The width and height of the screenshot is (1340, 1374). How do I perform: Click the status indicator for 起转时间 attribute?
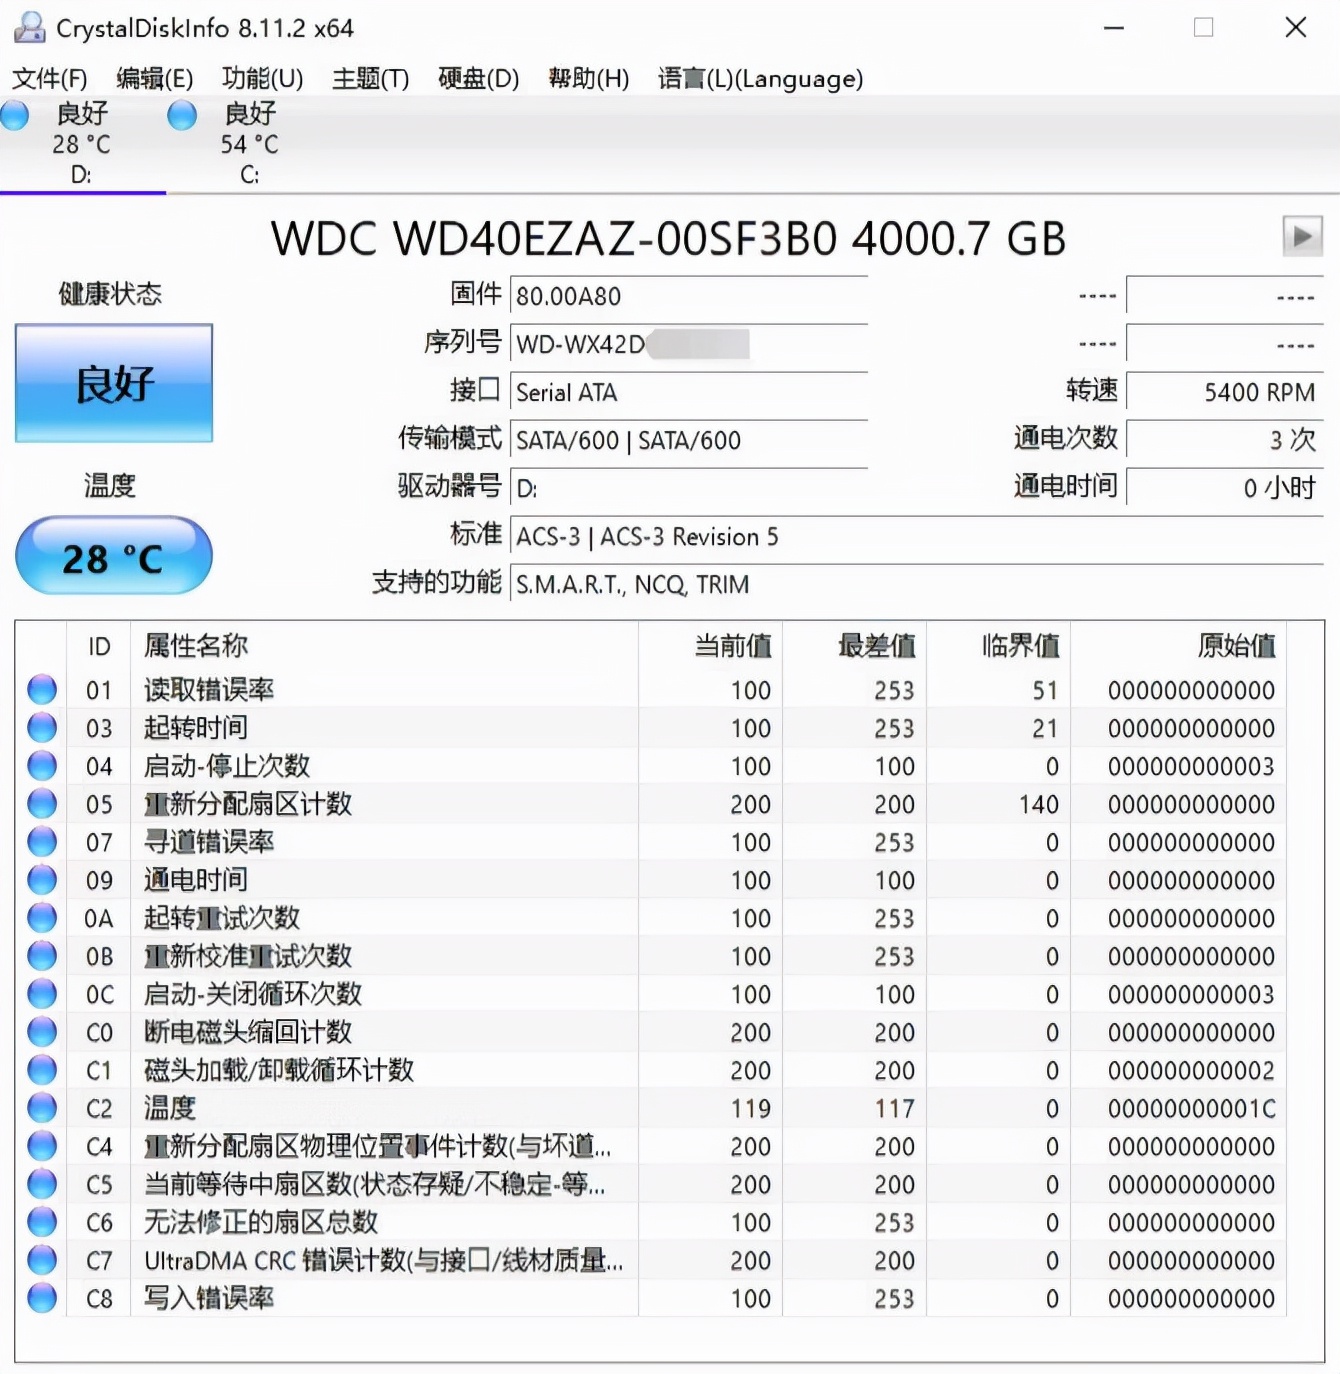coord(42,727)
